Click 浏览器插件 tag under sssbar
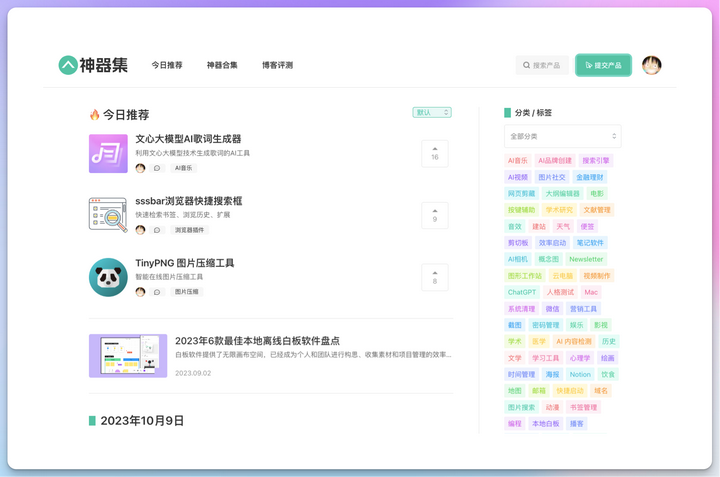This screenshot has height=477, width=720. coord(190,230)
